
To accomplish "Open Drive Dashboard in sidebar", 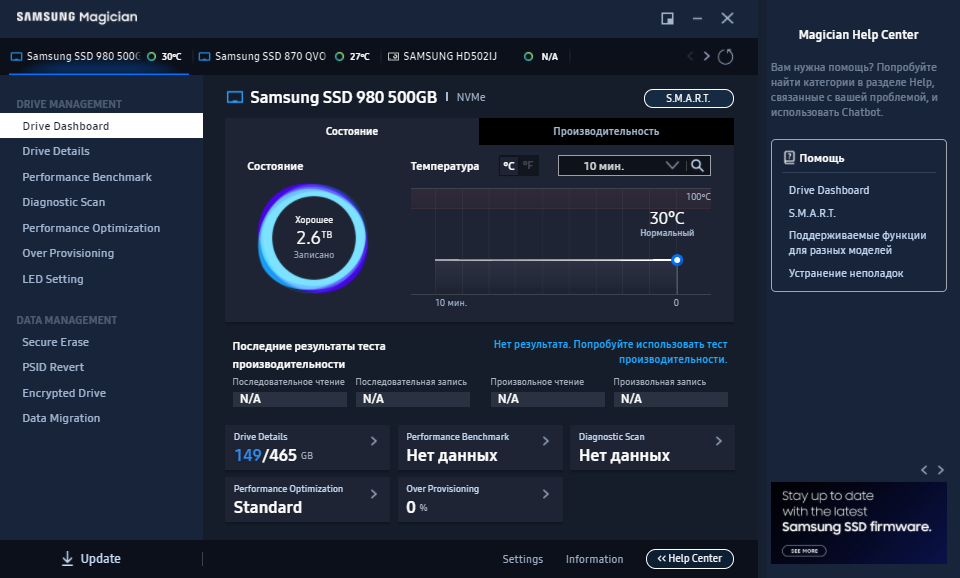I will click(x=101, y=126).
